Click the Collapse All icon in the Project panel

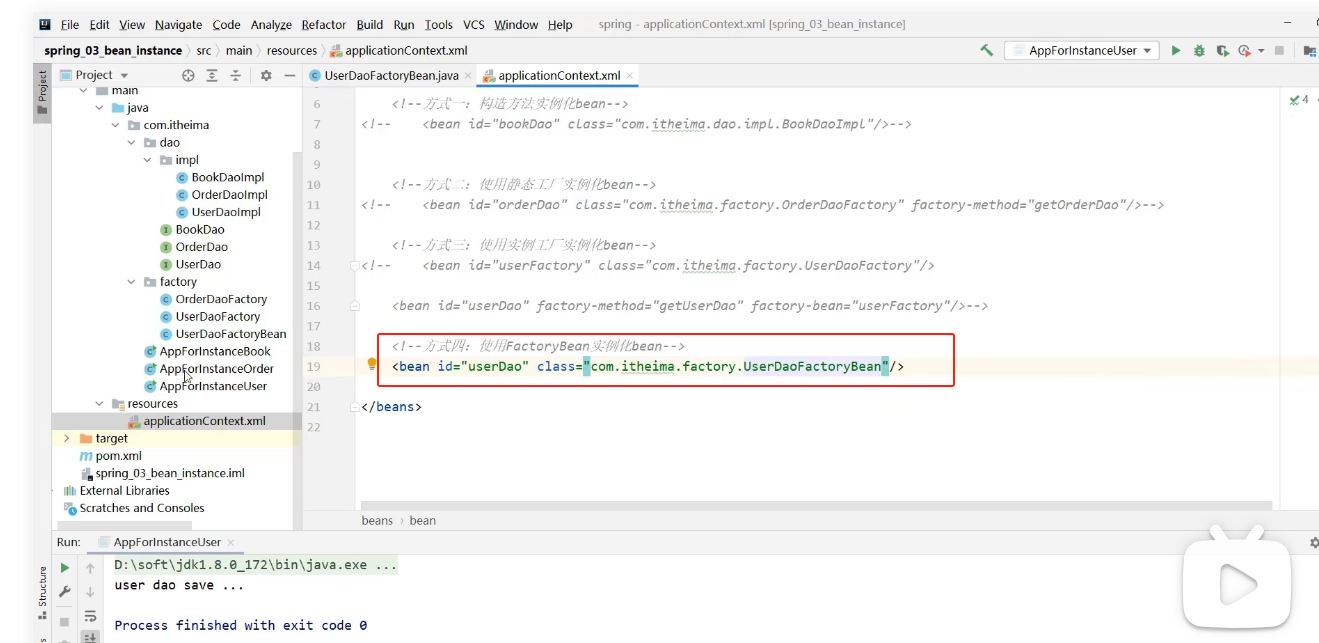pyautogui.click(x=236, y=75)
